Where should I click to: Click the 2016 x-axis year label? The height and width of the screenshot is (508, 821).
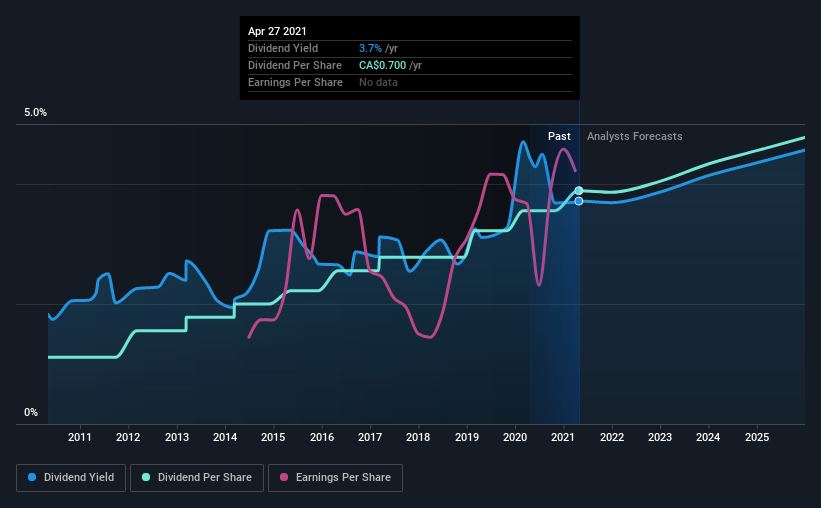[x=321, y=437]
